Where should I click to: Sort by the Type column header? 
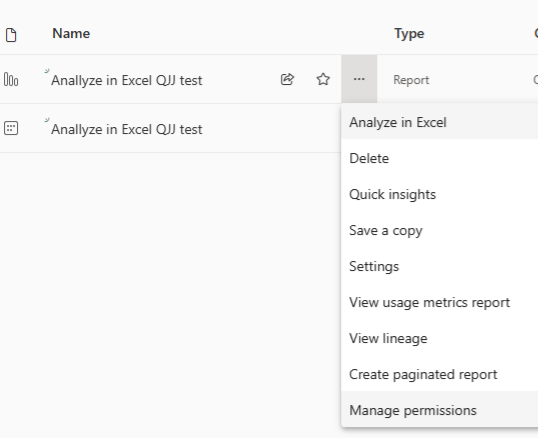(x=409, y=34)
